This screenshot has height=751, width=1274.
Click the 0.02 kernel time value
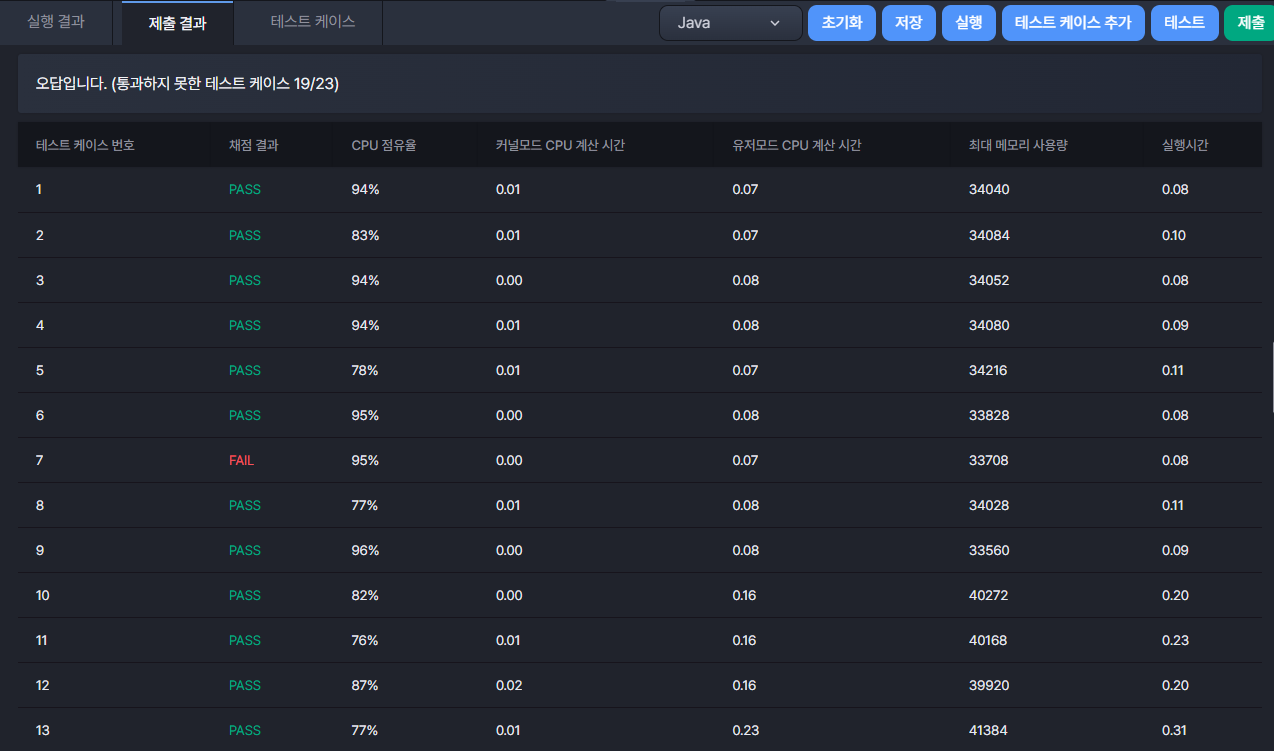[x=509, y=685]
